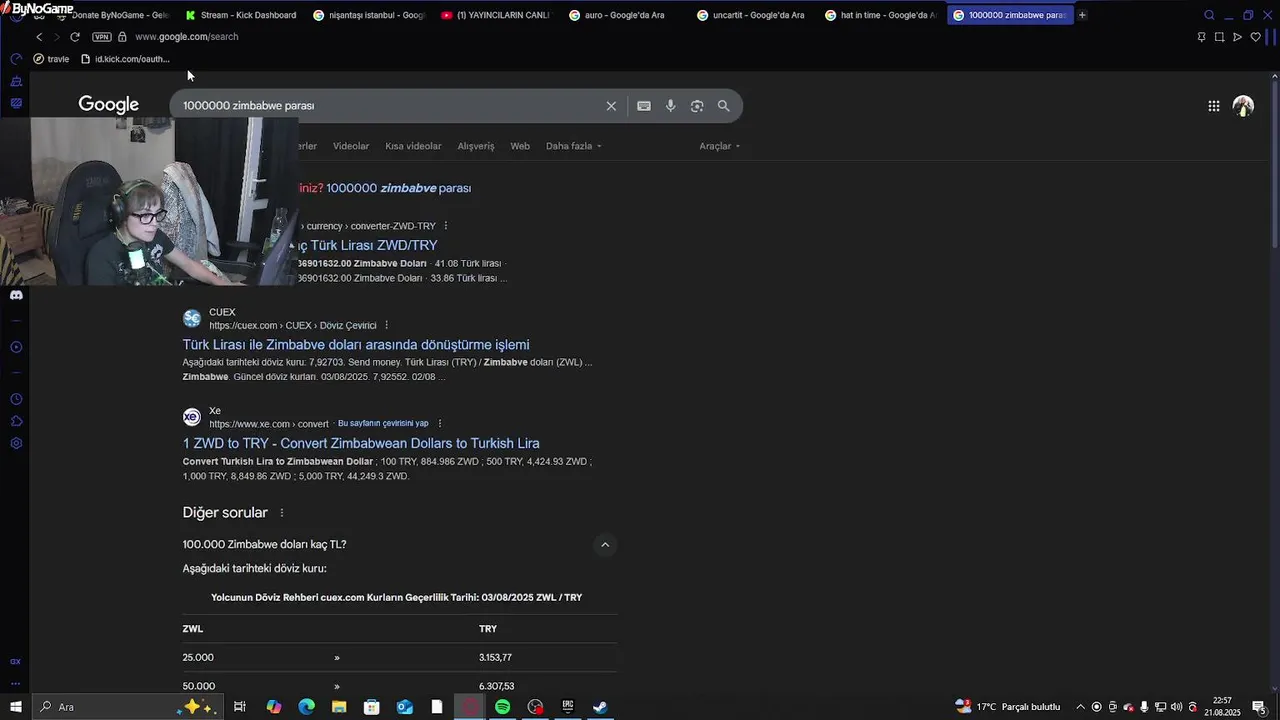
Task: Click suggested spelling 1000000 zimbabve parası
Action: tap(398, 188)
